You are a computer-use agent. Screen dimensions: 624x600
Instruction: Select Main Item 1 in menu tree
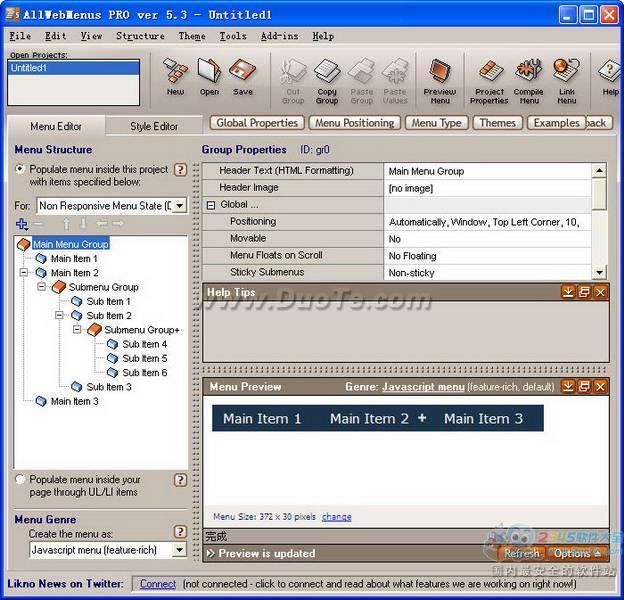74,258
